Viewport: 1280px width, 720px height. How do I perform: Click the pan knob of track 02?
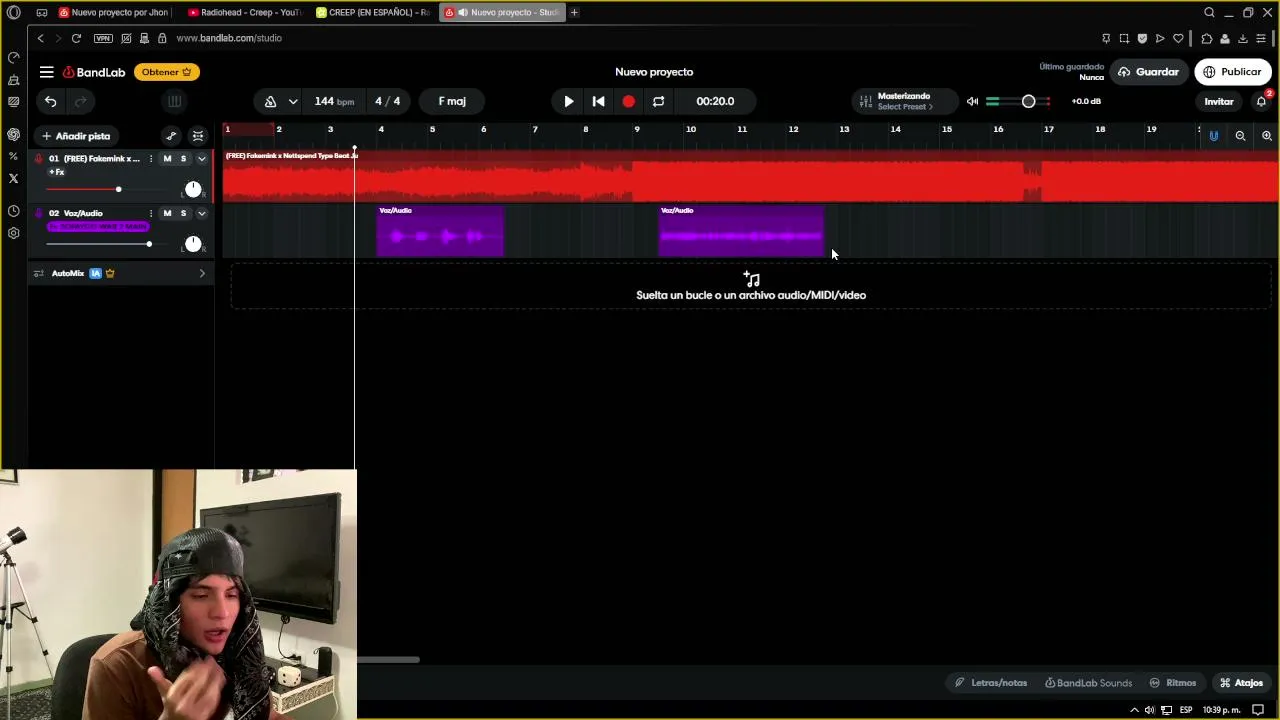coord(193,244)
